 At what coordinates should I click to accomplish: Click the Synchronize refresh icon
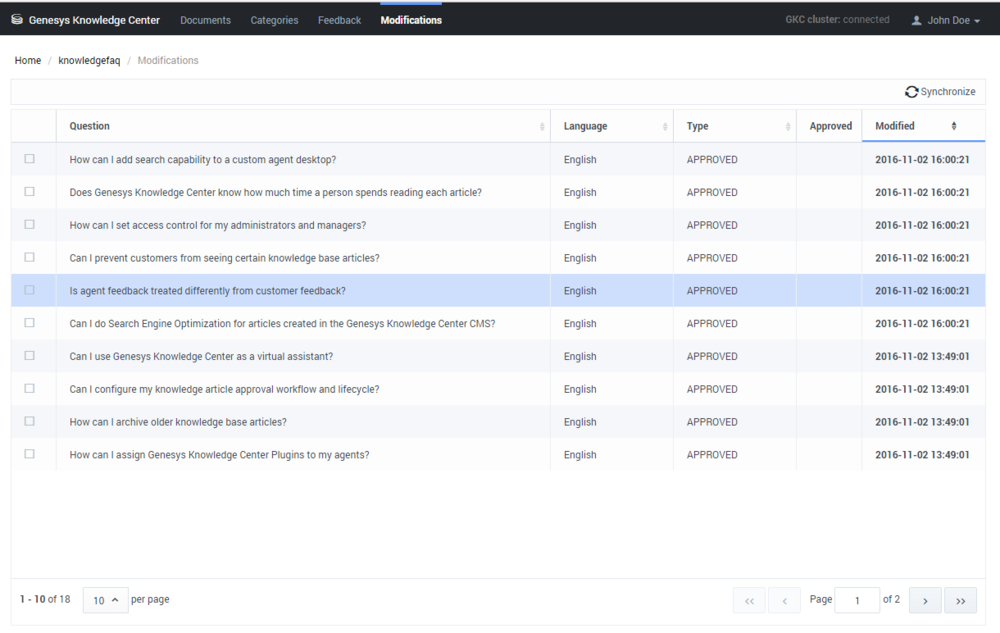[x=911, y=92]
